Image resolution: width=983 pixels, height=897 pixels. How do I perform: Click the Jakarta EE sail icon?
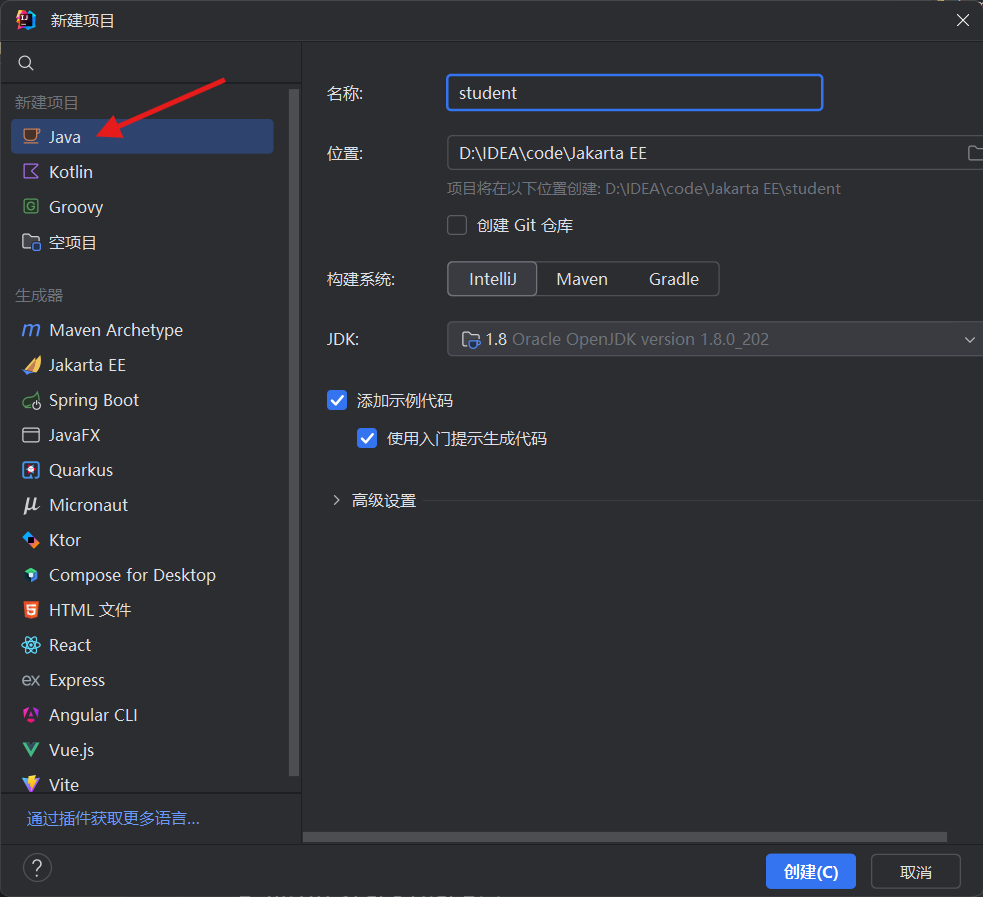pos(31,365)
